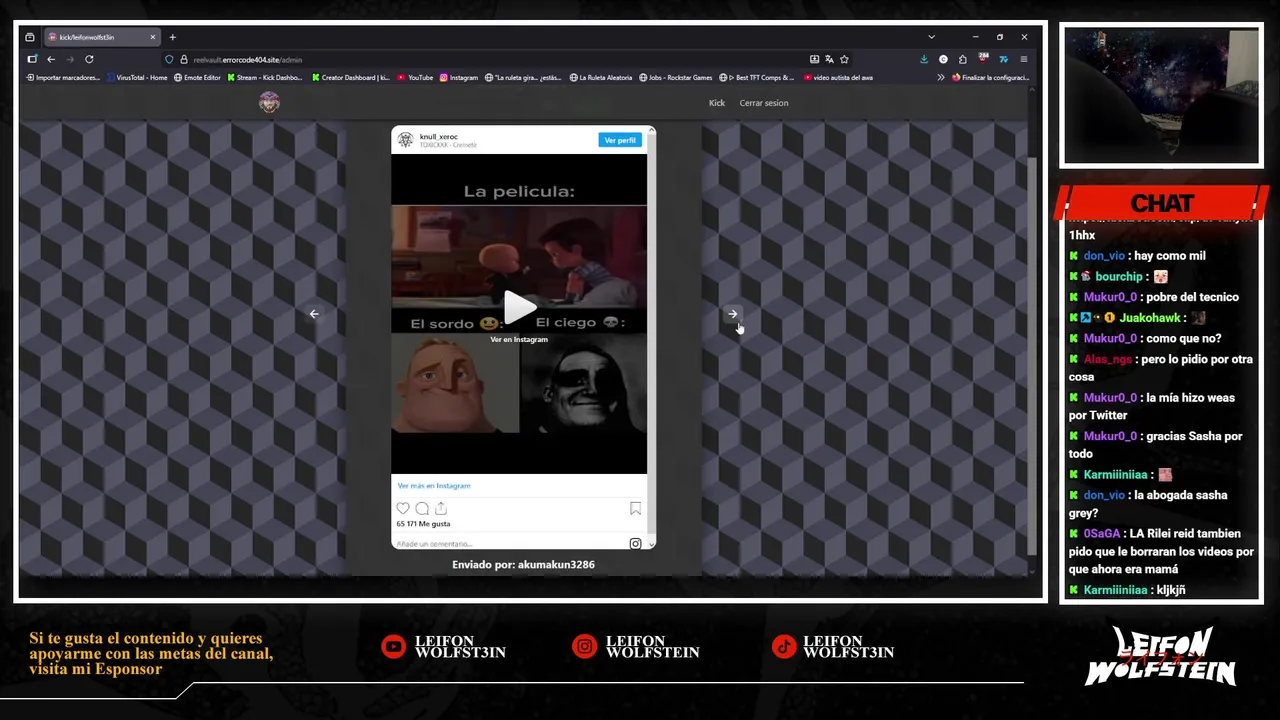Click the webcam overlay thumbnail

point(1161,95)
